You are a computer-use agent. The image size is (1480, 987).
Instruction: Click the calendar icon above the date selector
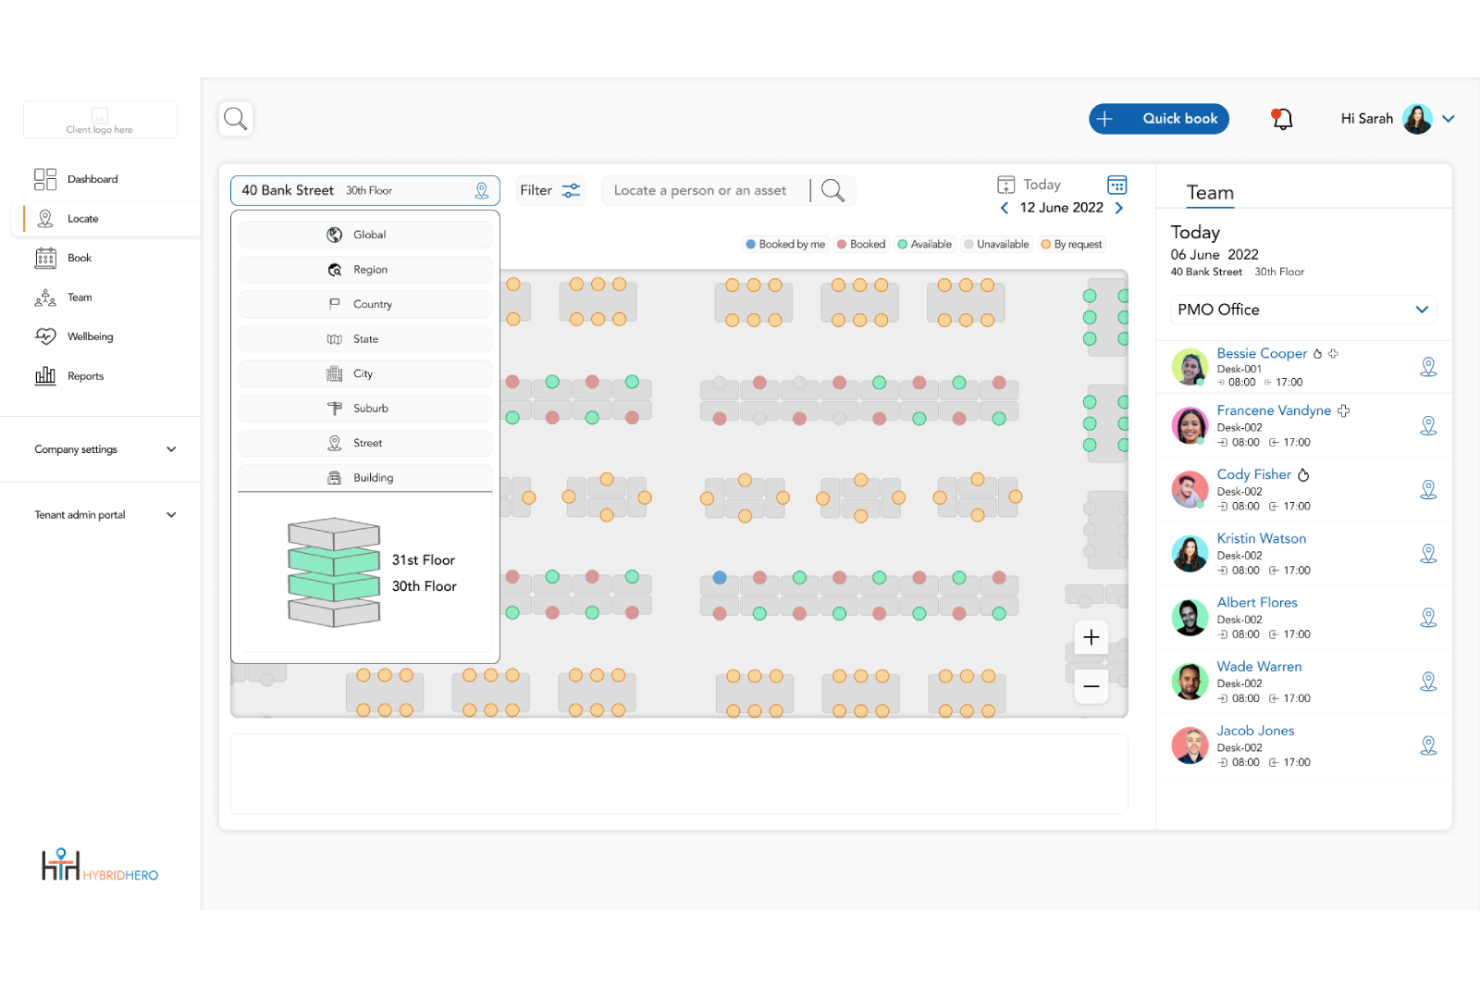pos(1117,184)
